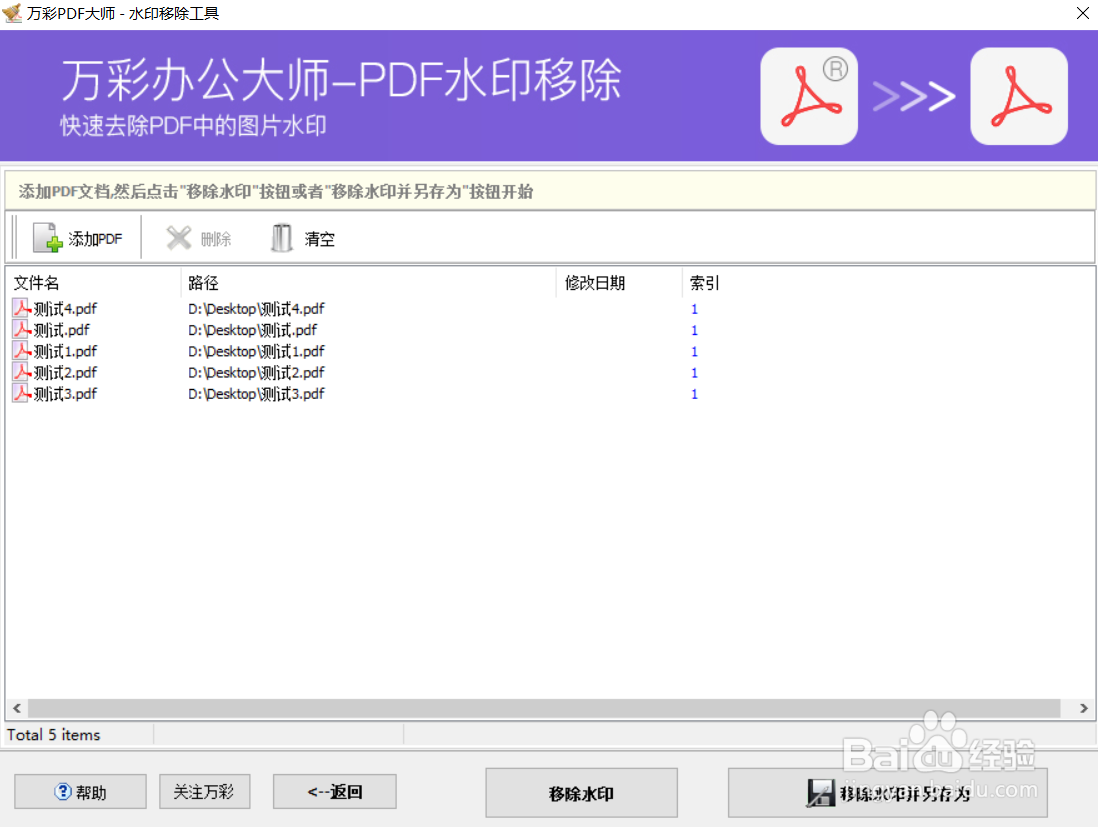Select the PDF icon of 测试1.pdf

click(22, 351)
